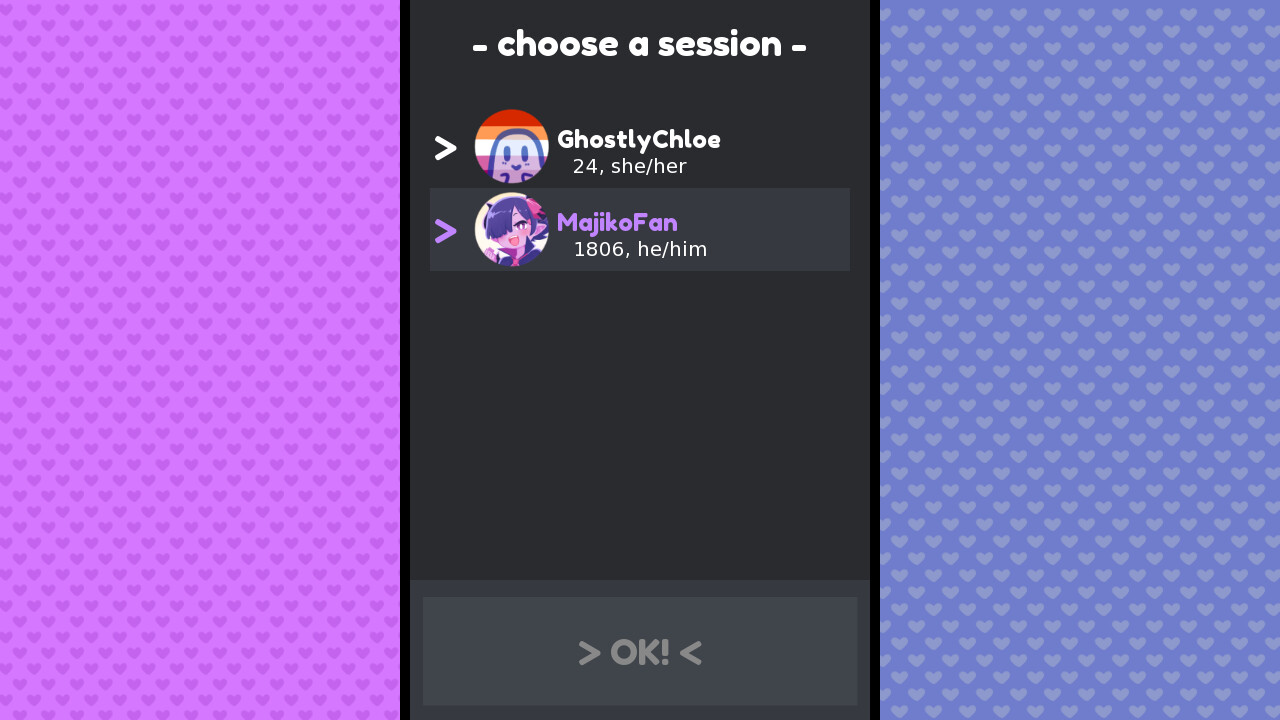Confirm selection with the OK! button
Viewport: 1280px width, 720px height.
coord(640,651)
